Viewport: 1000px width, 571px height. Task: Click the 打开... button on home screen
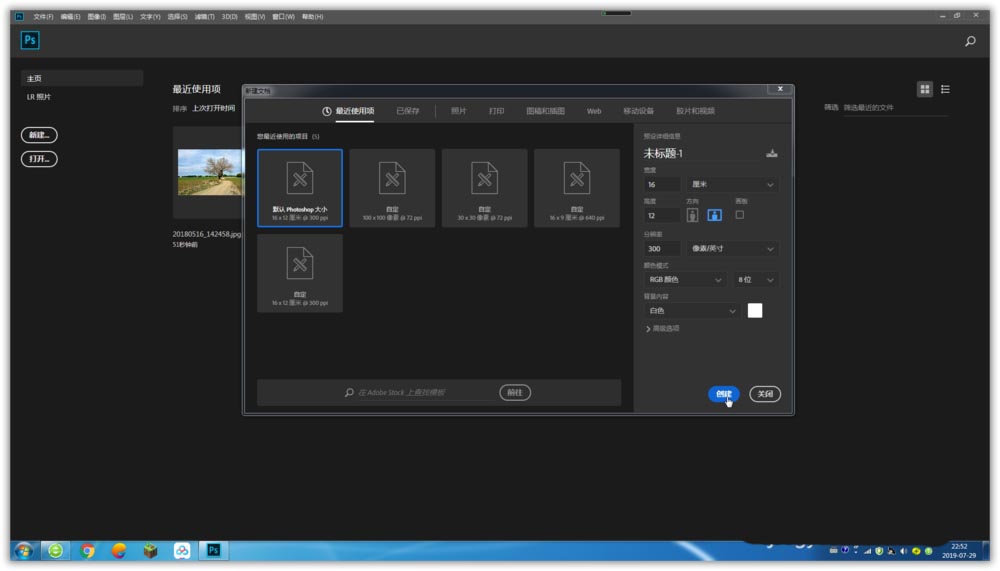[x=39, y=159]
